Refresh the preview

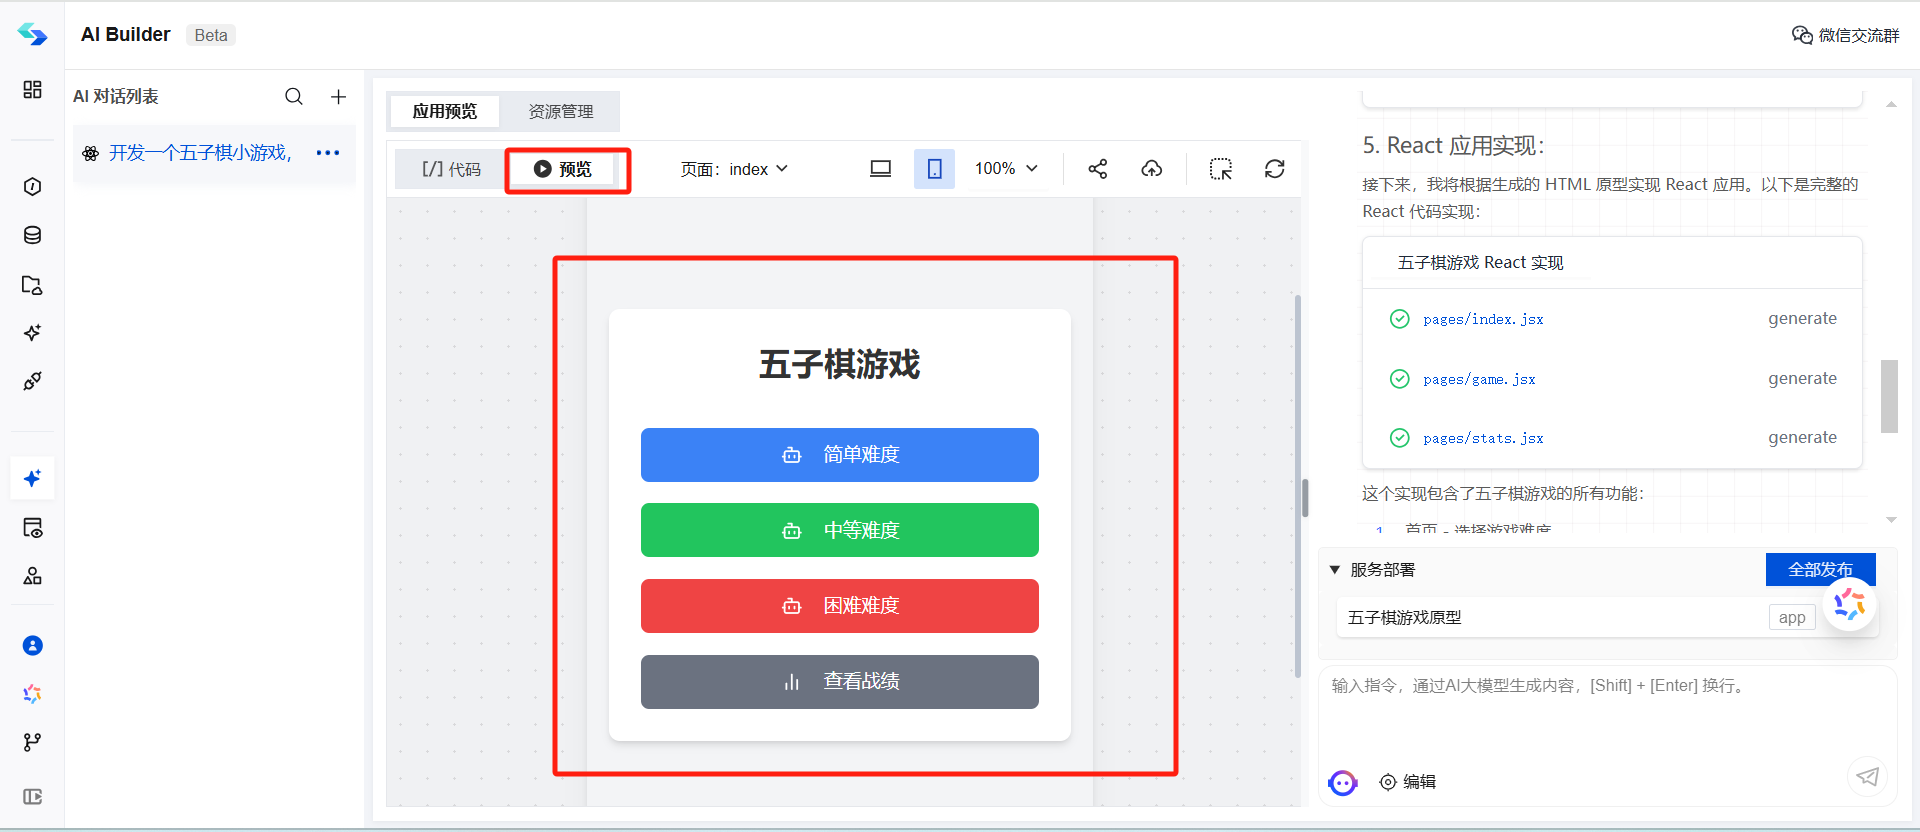click(1275, 169)
